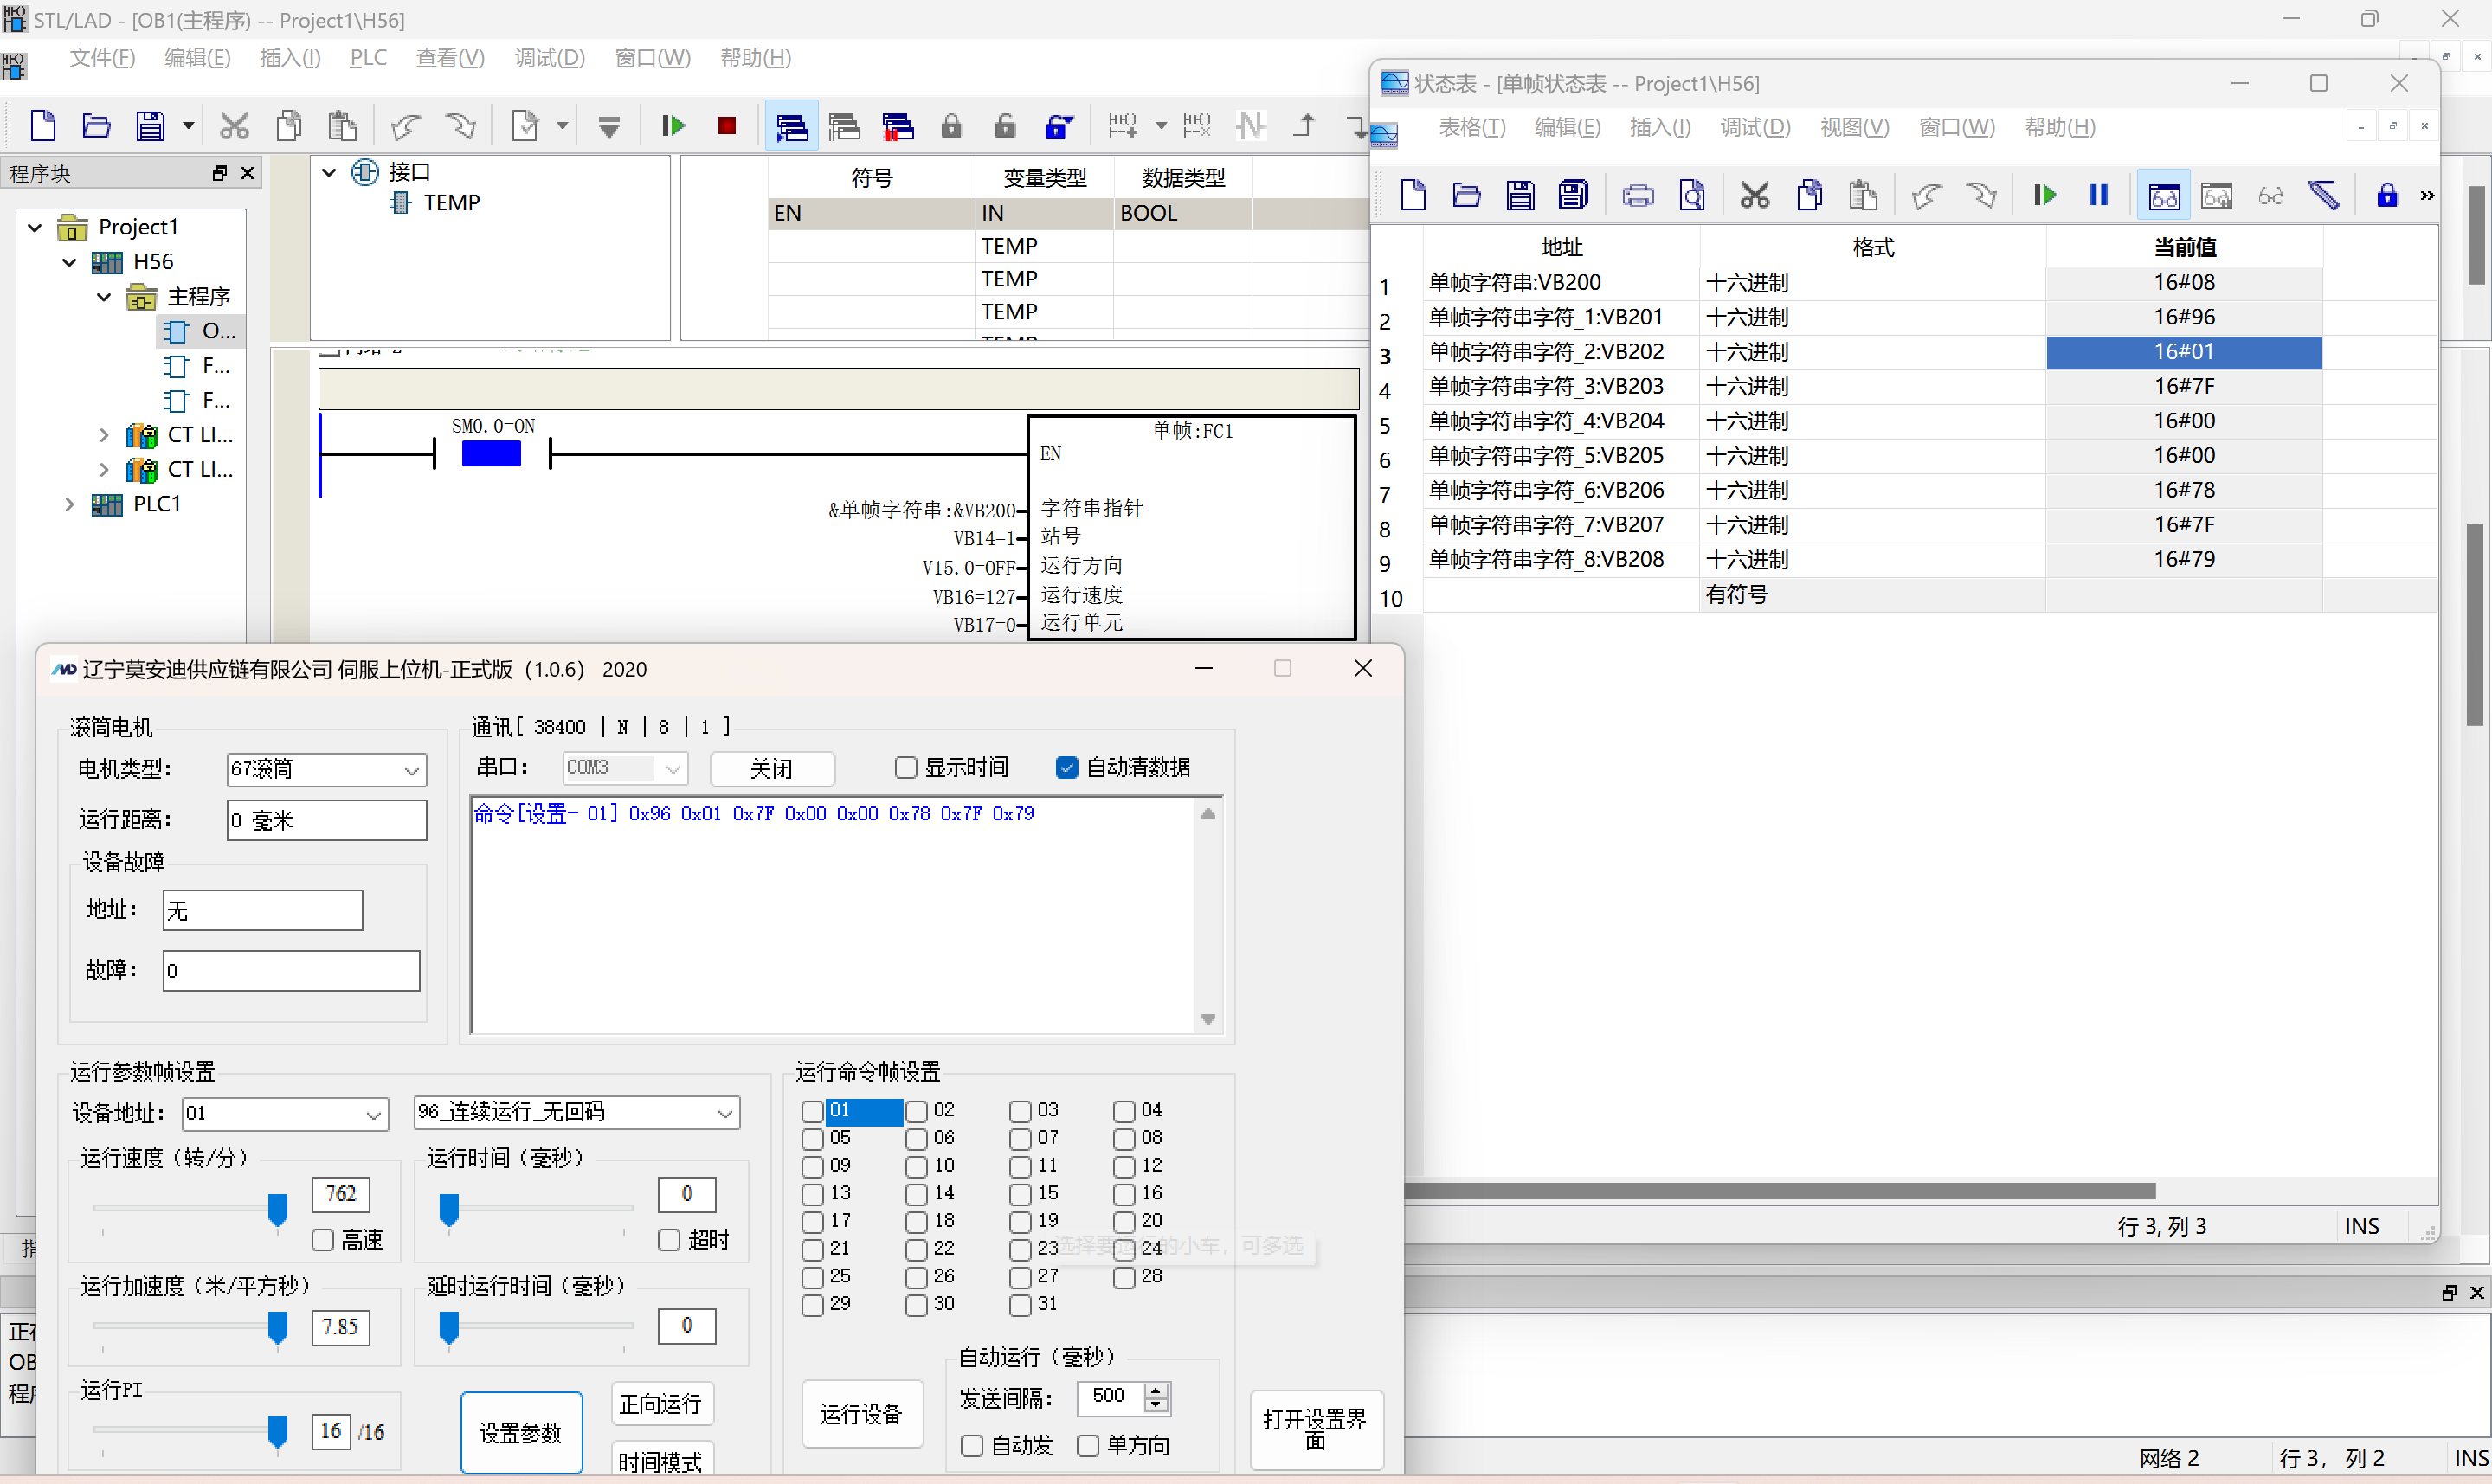Click the Download to PLC arrow icon
Image resolution: width=2492 pixels, height=1484 pixels.
(x=609, y=127)
